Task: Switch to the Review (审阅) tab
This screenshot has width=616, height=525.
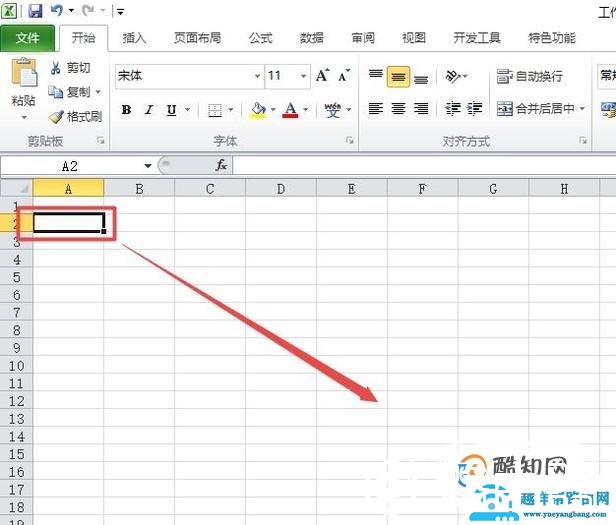Action: [363, 38]
